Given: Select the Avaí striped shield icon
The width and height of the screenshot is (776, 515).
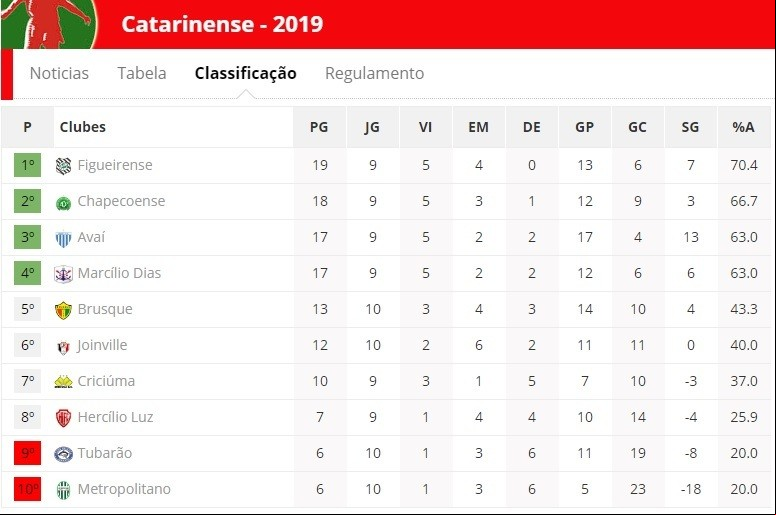Looking at the screenshot, I should [63, 238].
